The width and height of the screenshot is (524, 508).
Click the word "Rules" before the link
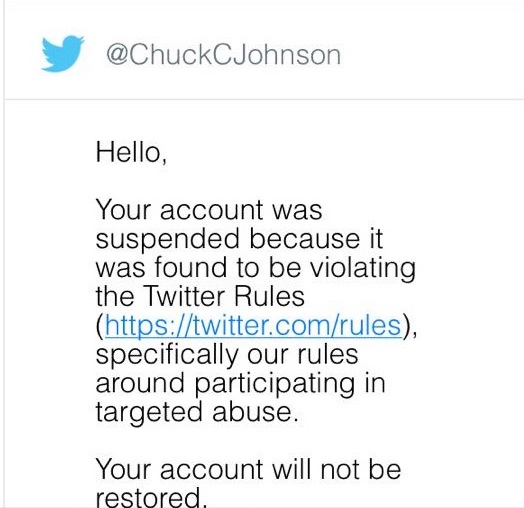pos(269,296)
